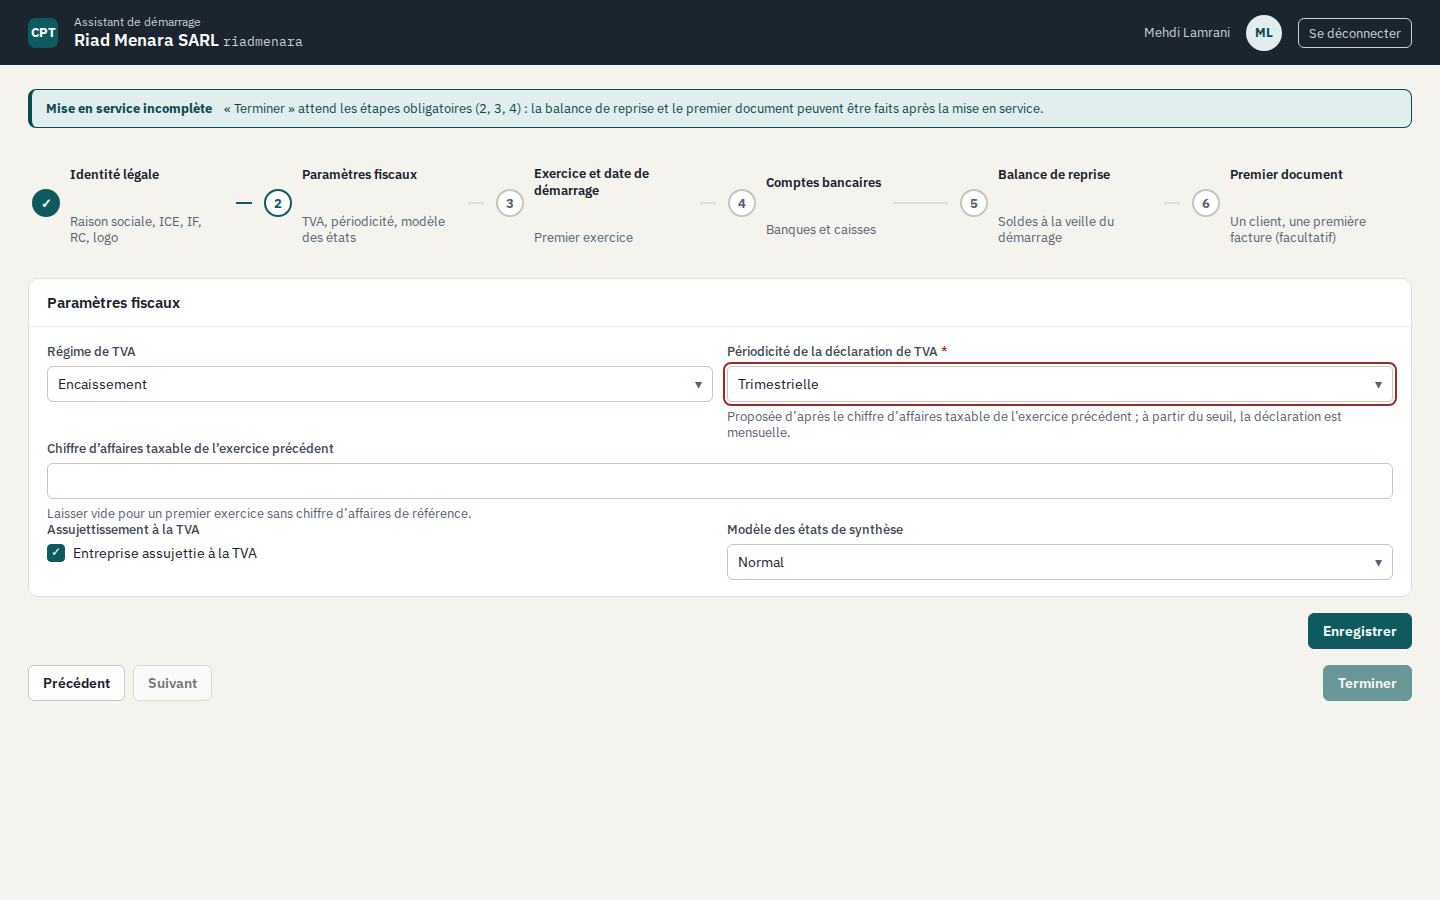Click the Assistant de démarrage header text
Viewport: 1440px width, 900px height.
137,22
